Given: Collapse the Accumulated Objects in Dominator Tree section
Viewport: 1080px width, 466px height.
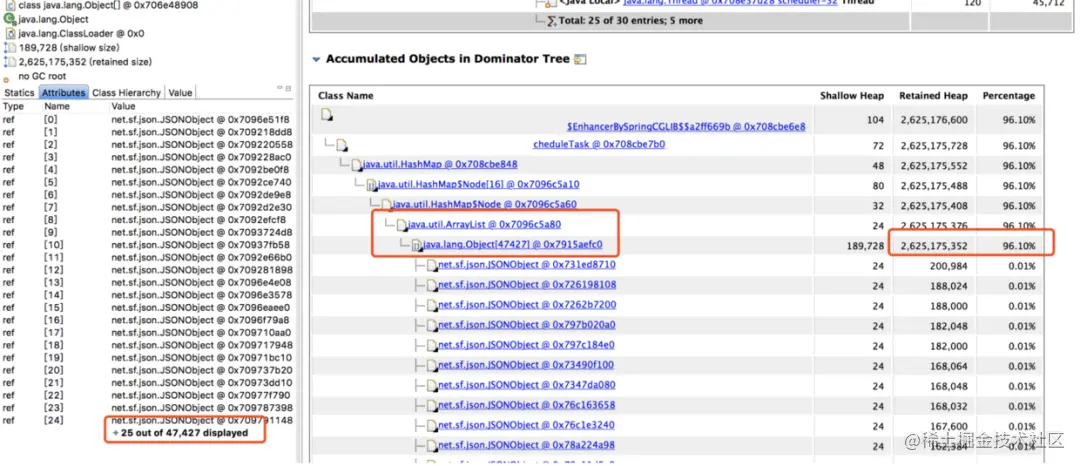Looking at the screenshot, I should (316, 60).
